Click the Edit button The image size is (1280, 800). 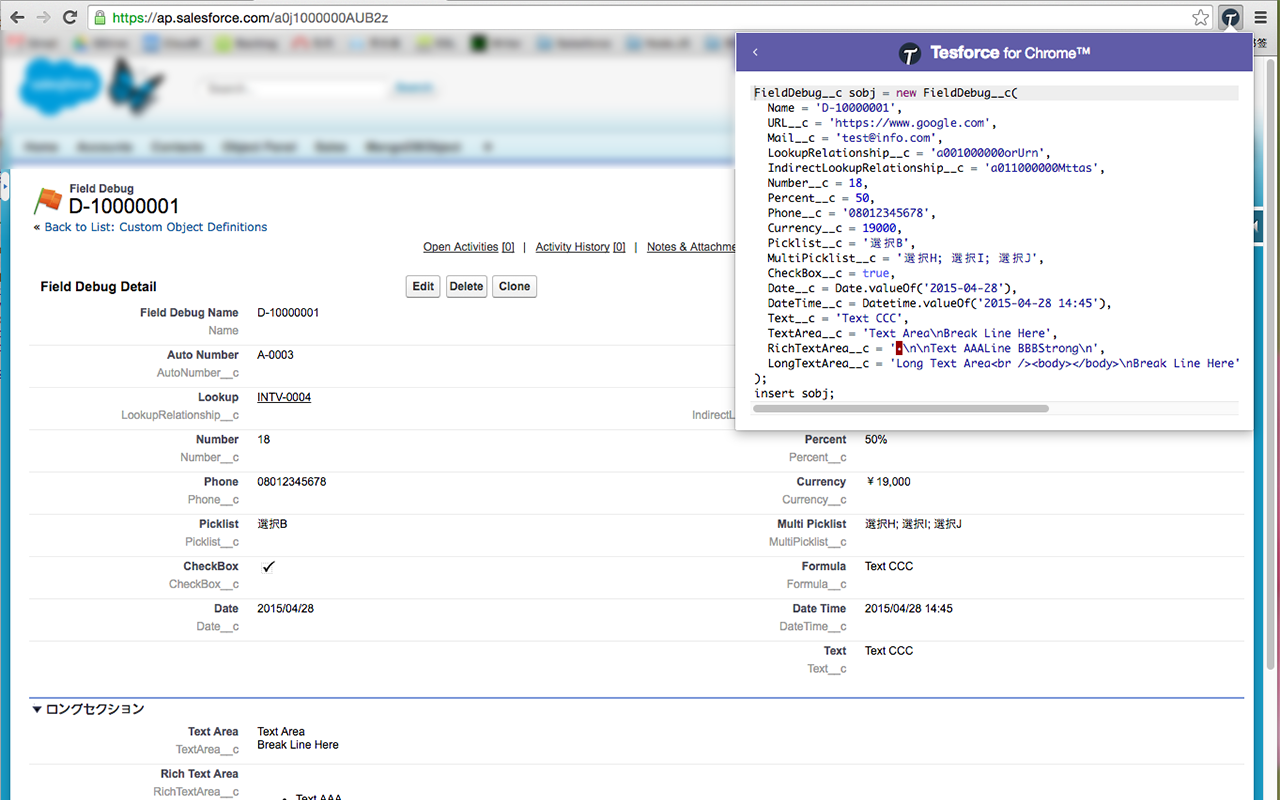pyautogui.click(x=424, y=287)
